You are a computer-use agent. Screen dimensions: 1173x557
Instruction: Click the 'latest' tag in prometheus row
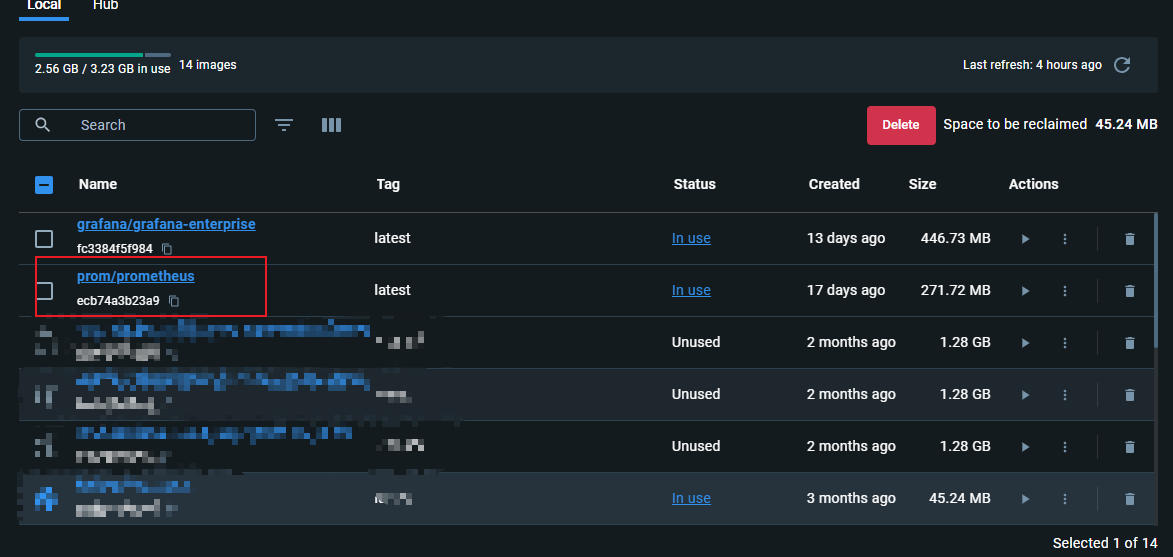point(393,290)
